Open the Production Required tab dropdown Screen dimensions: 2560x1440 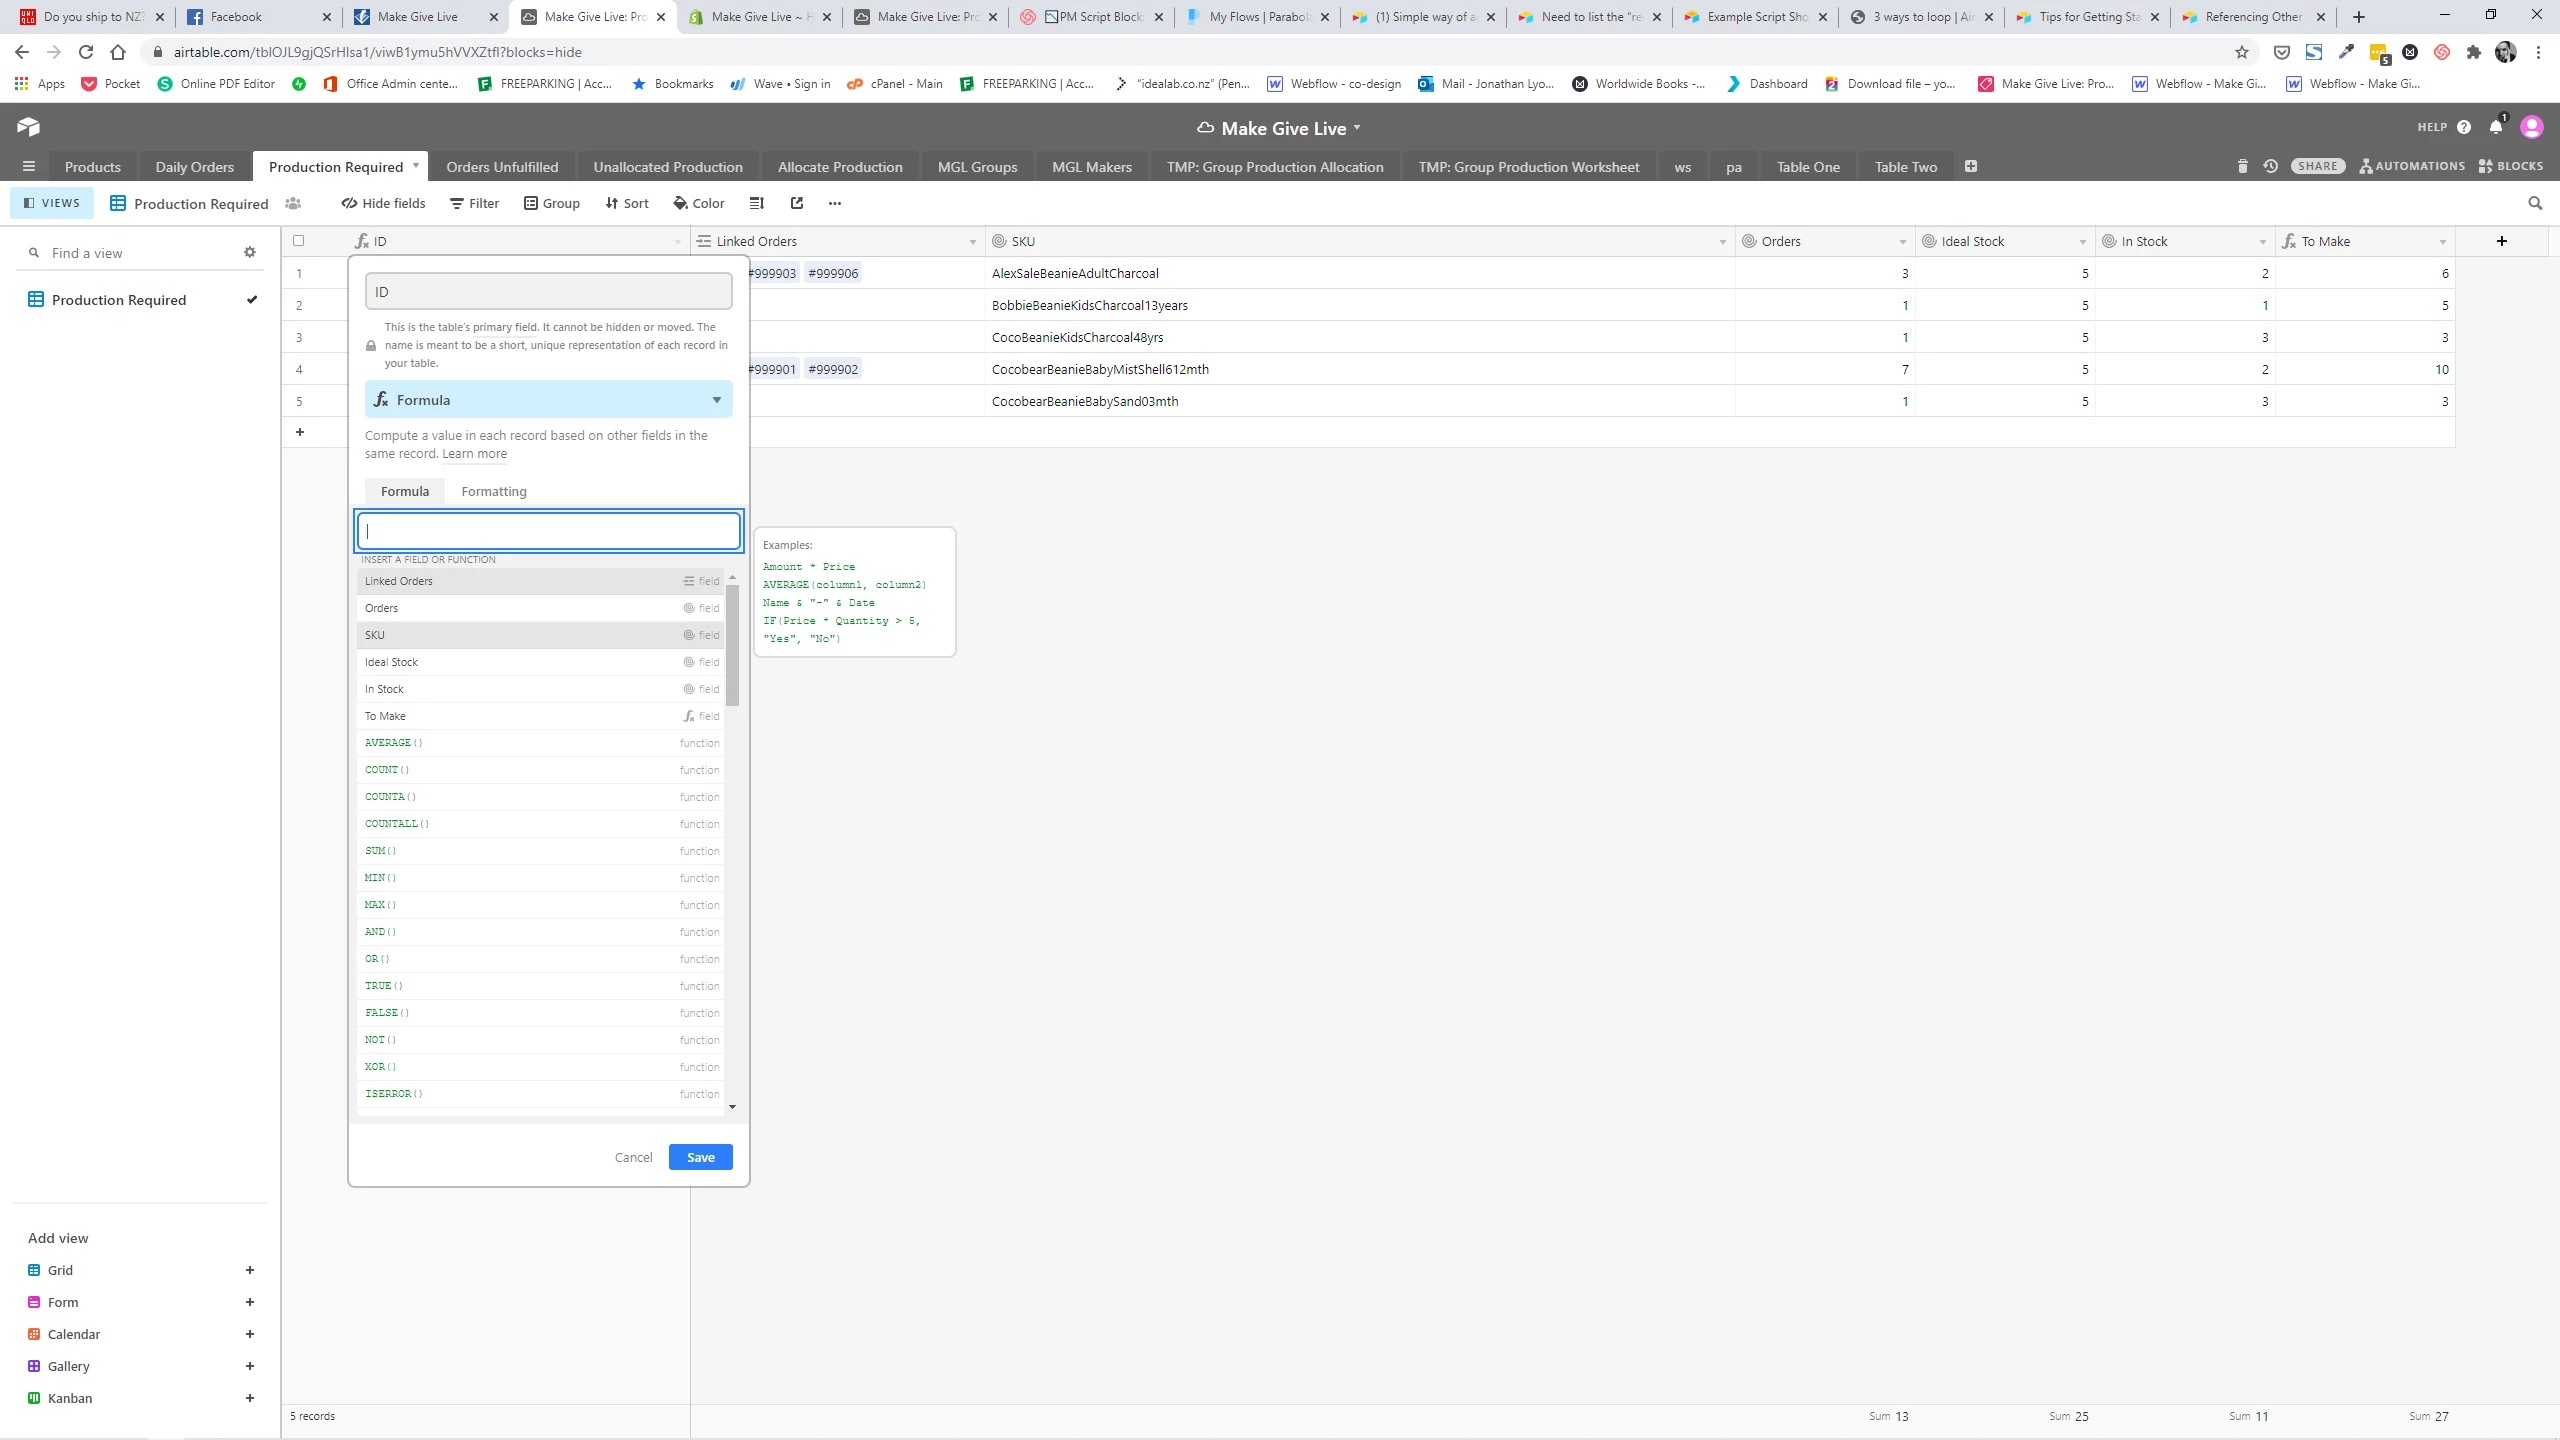point(416,166)
